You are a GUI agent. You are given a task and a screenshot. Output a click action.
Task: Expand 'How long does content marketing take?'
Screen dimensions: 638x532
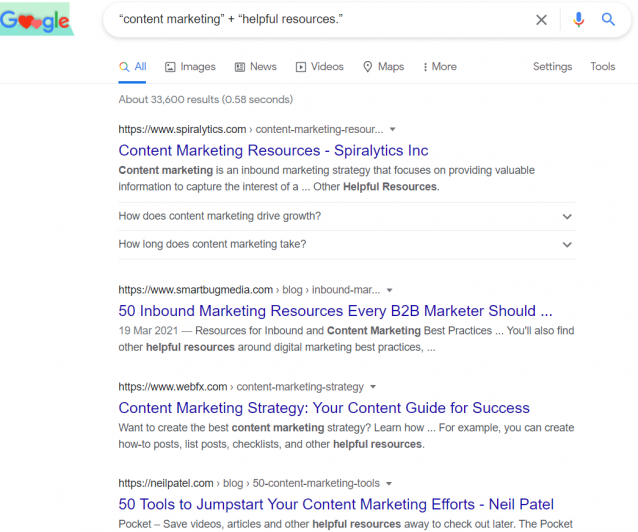(x=347, y=244)
